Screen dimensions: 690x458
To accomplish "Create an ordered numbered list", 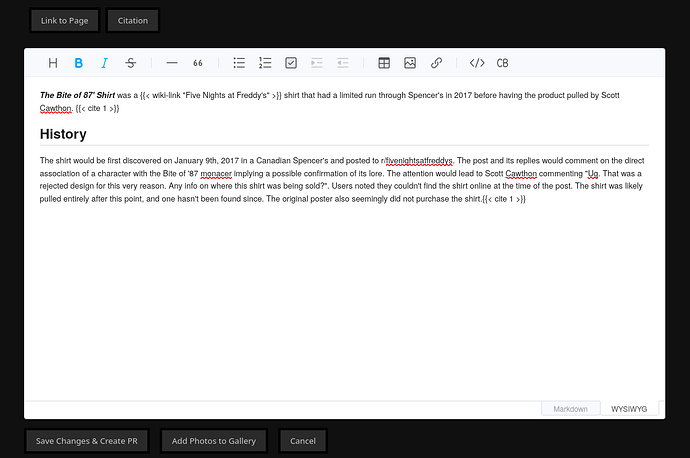I will [x=265, y=63].
